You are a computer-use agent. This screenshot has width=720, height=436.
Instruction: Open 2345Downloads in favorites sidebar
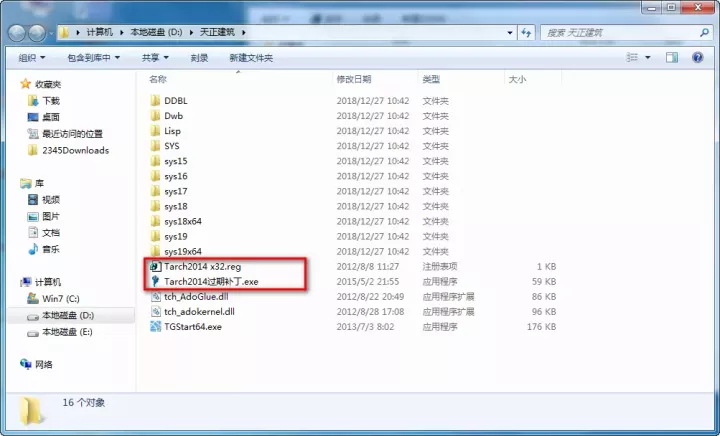pyautogui.click(x=75, y=151)
